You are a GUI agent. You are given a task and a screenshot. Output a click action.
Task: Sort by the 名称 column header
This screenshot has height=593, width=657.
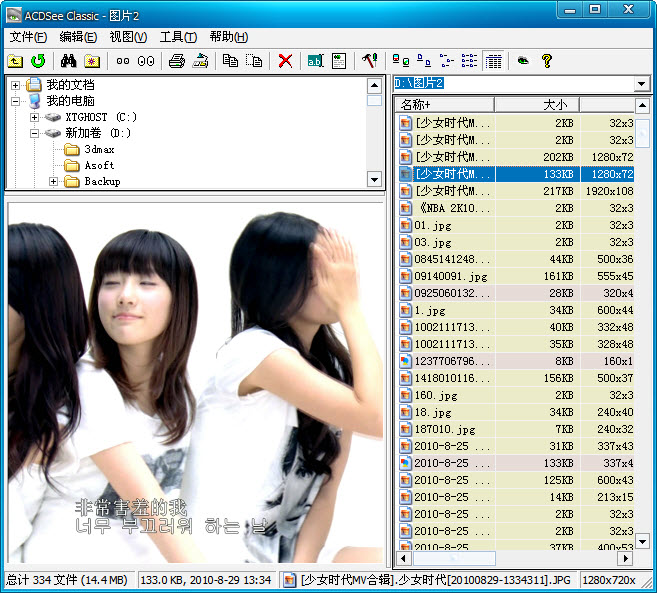[x=443, y=105]
